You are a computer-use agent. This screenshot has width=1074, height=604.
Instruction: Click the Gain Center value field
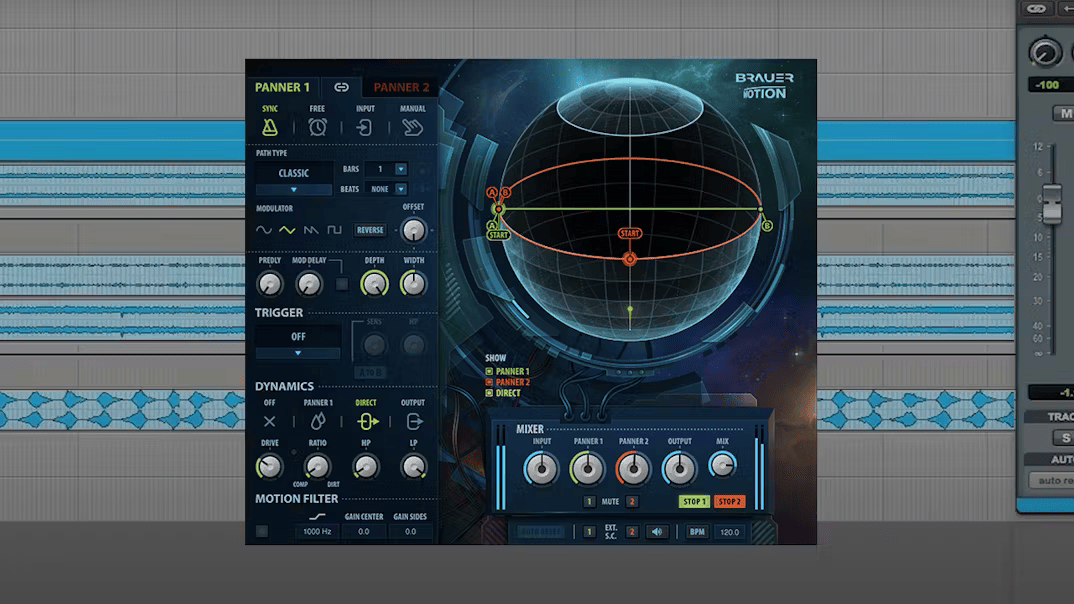(x=364, y=531)
